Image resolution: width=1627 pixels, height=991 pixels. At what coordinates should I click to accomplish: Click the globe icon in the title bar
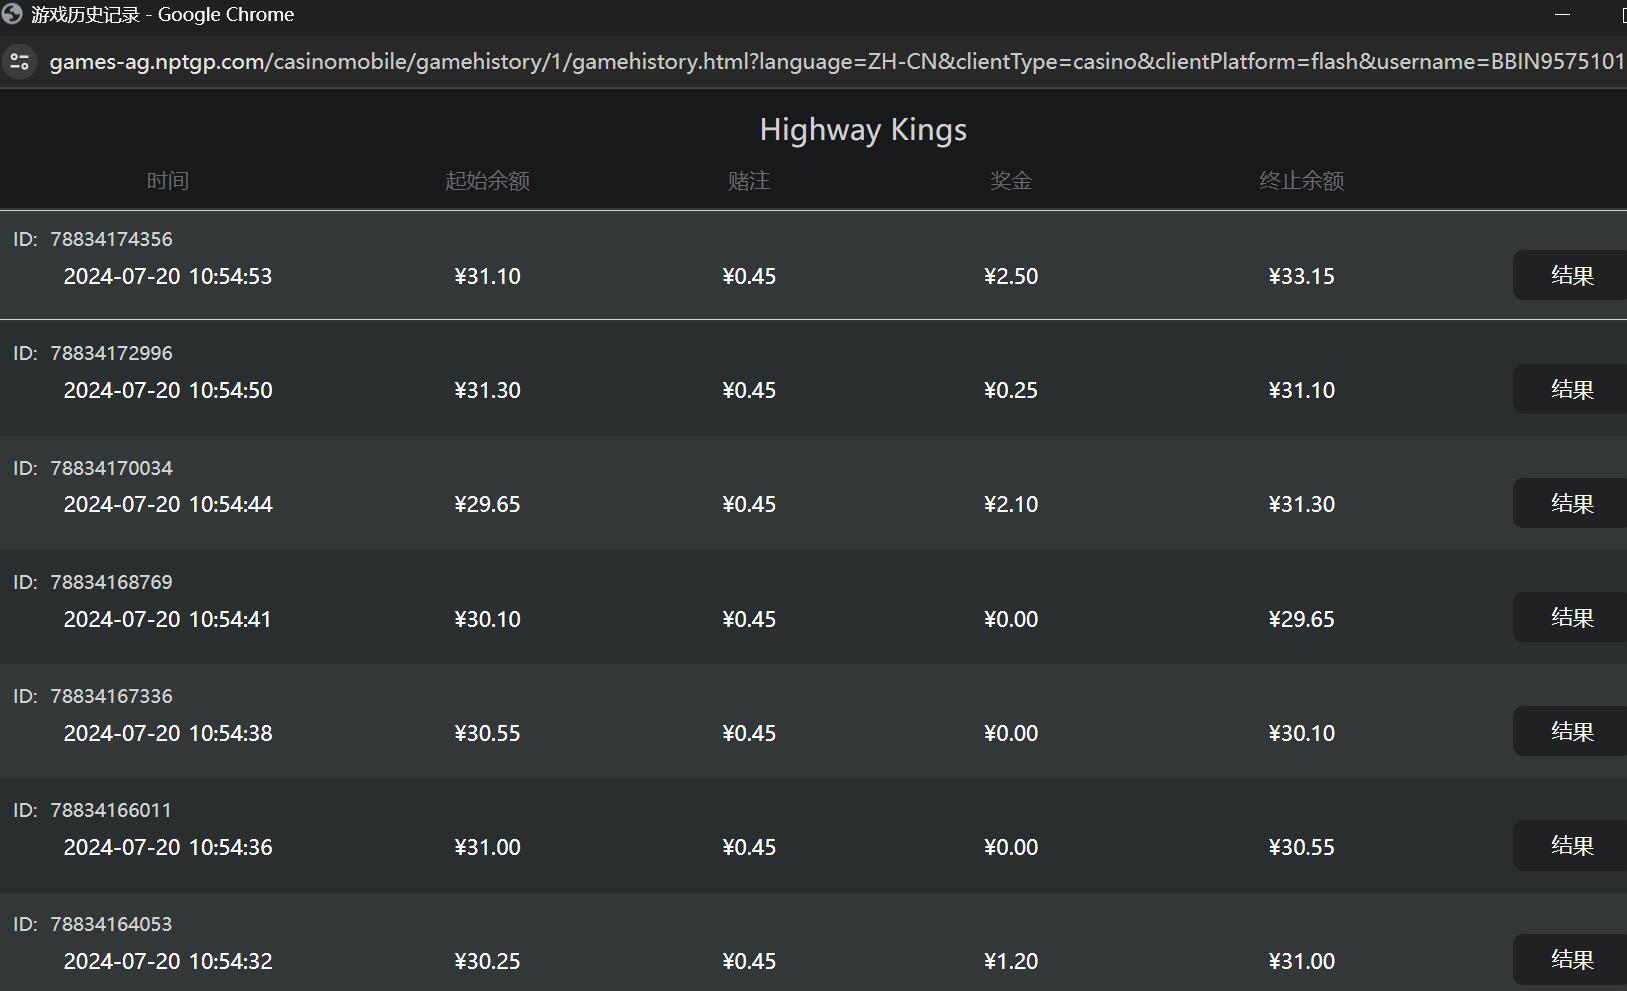[12, 14]
